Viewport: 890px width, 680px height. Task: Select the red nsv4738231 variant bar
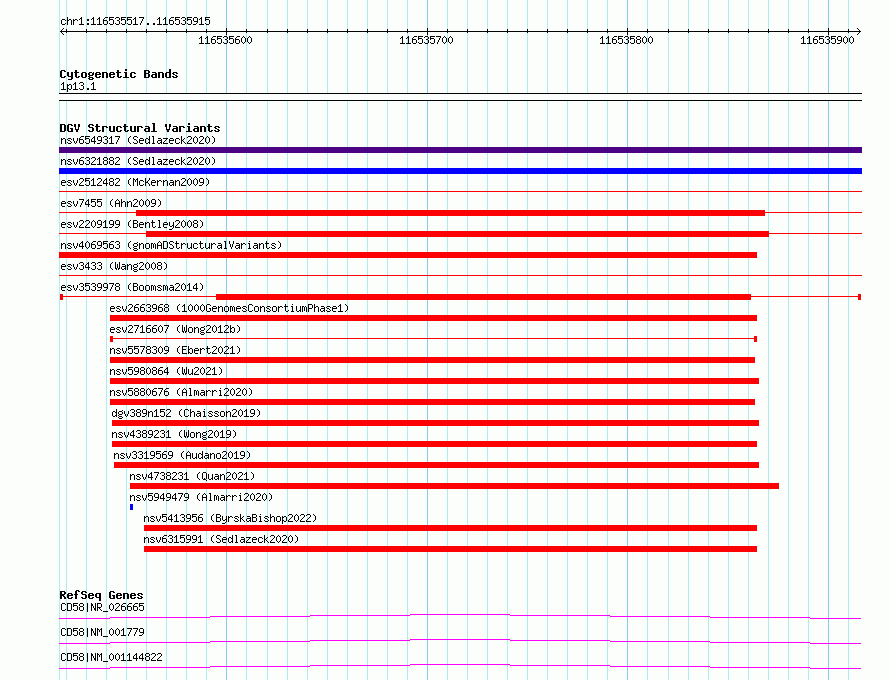pyautogui.click(x=454, y=486)
